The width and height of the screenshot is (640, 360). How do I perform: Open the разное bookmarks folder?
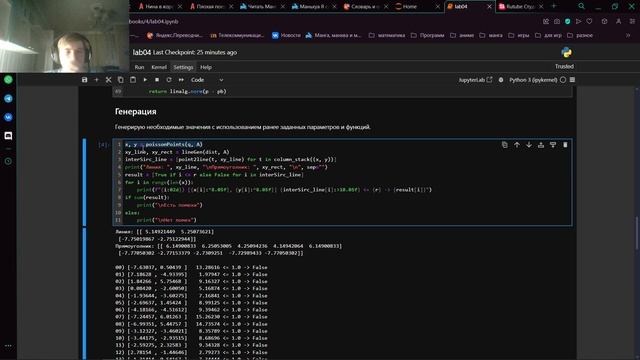pos(580,36)
